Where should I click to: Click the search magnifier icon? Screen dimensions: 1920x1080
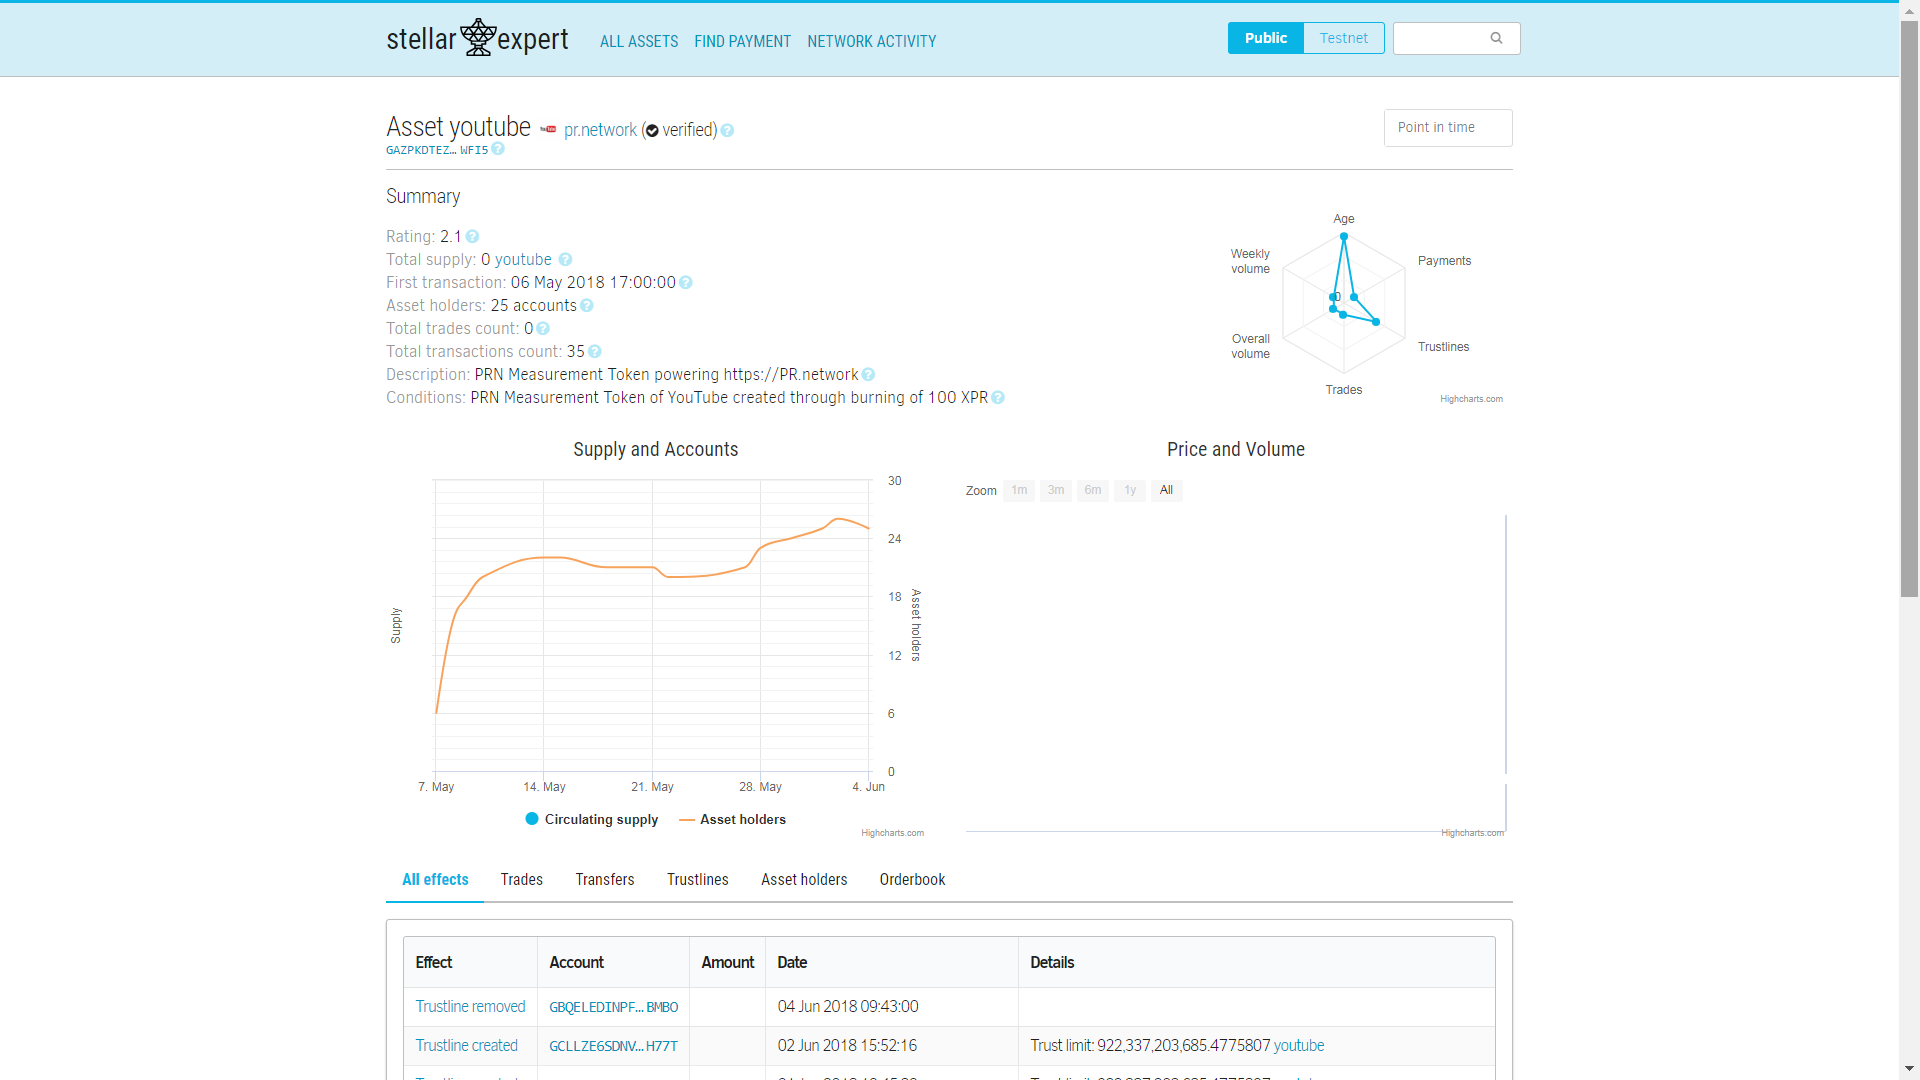pyautogui.click(x=1496, y=38)
